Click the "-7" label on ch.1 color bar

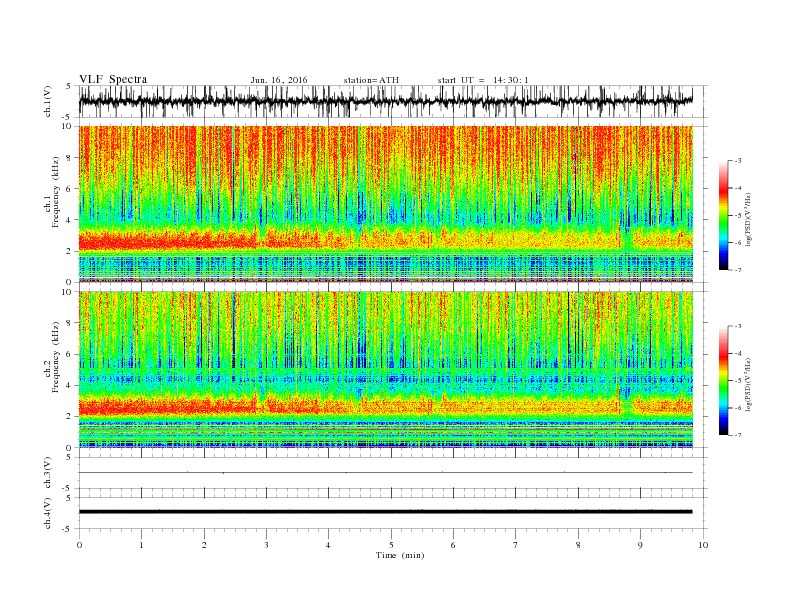click(737, 270)
